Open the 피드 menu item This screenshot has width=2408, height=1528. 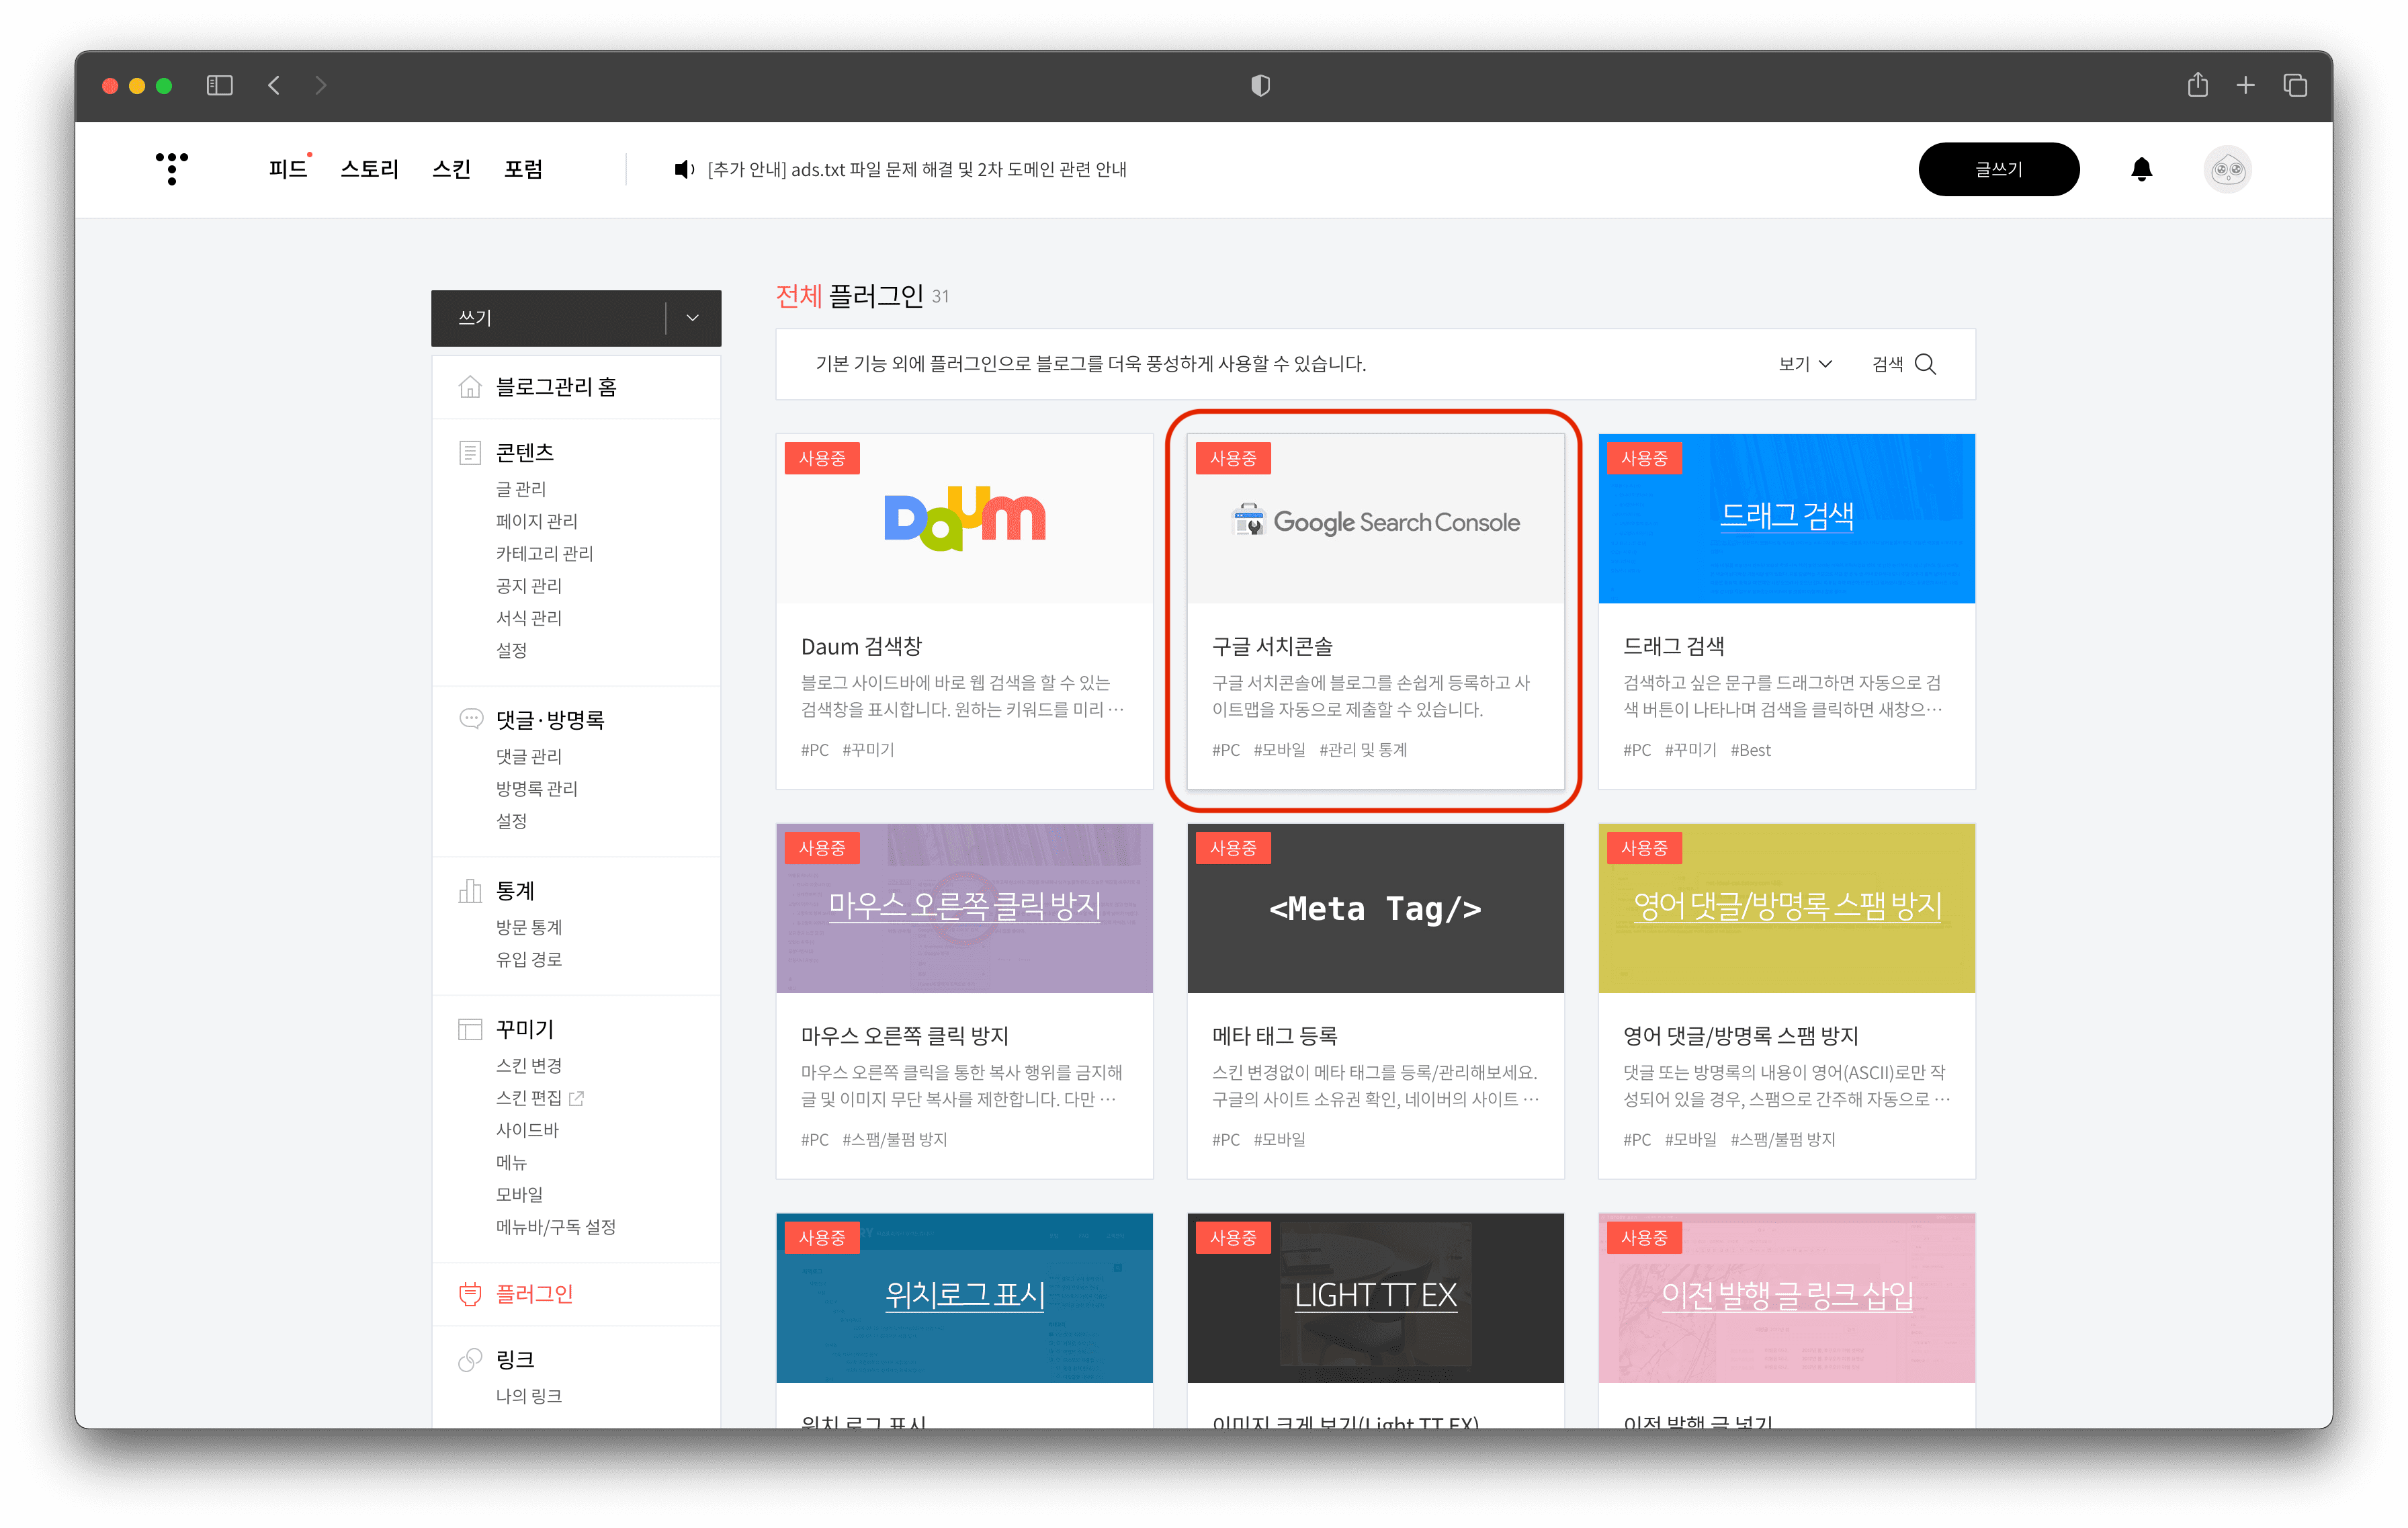click(x=287, y=169)
